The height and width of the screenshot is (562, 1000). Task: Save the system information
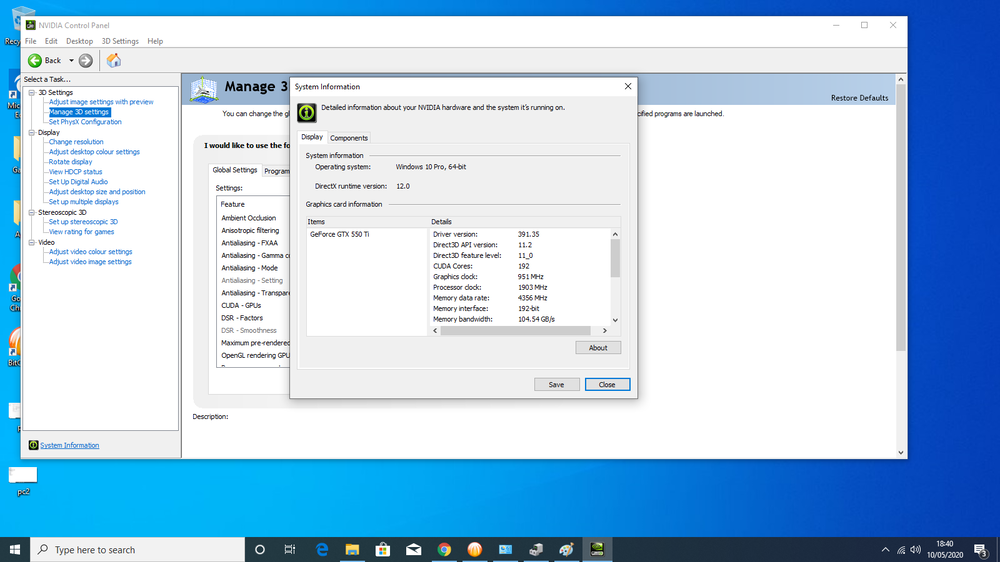[556, 385]
